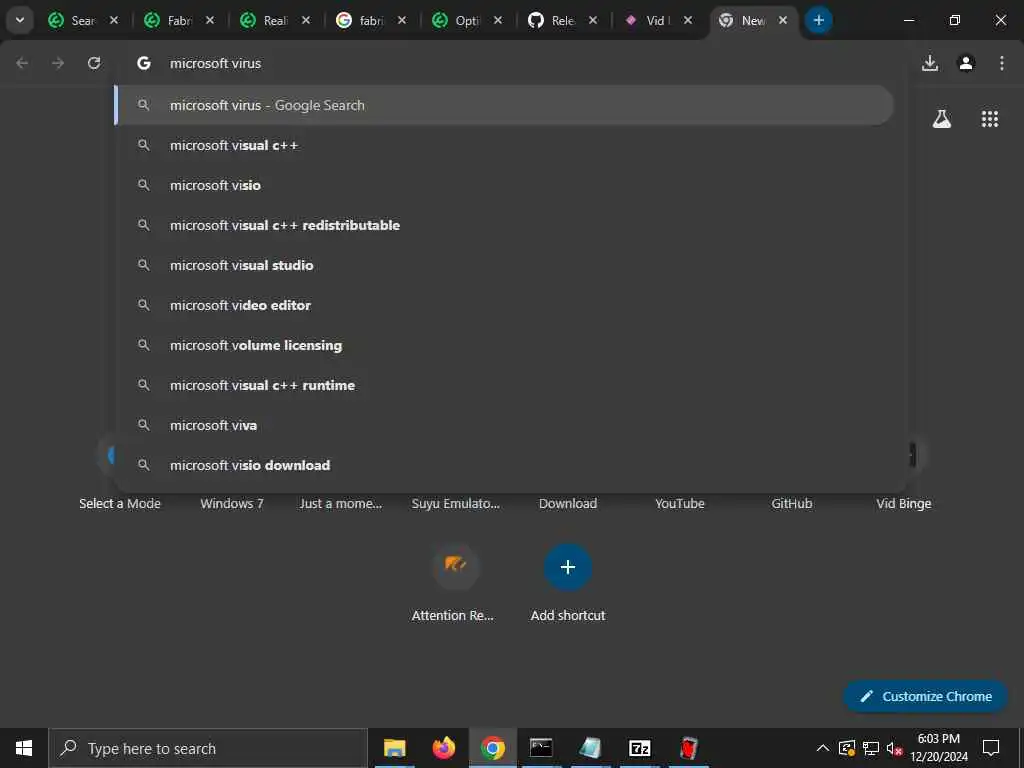Open the 'Just a mome...' shortcut
The height and width of the screenshot is (768, 1024).
click(x=341, y=504)
